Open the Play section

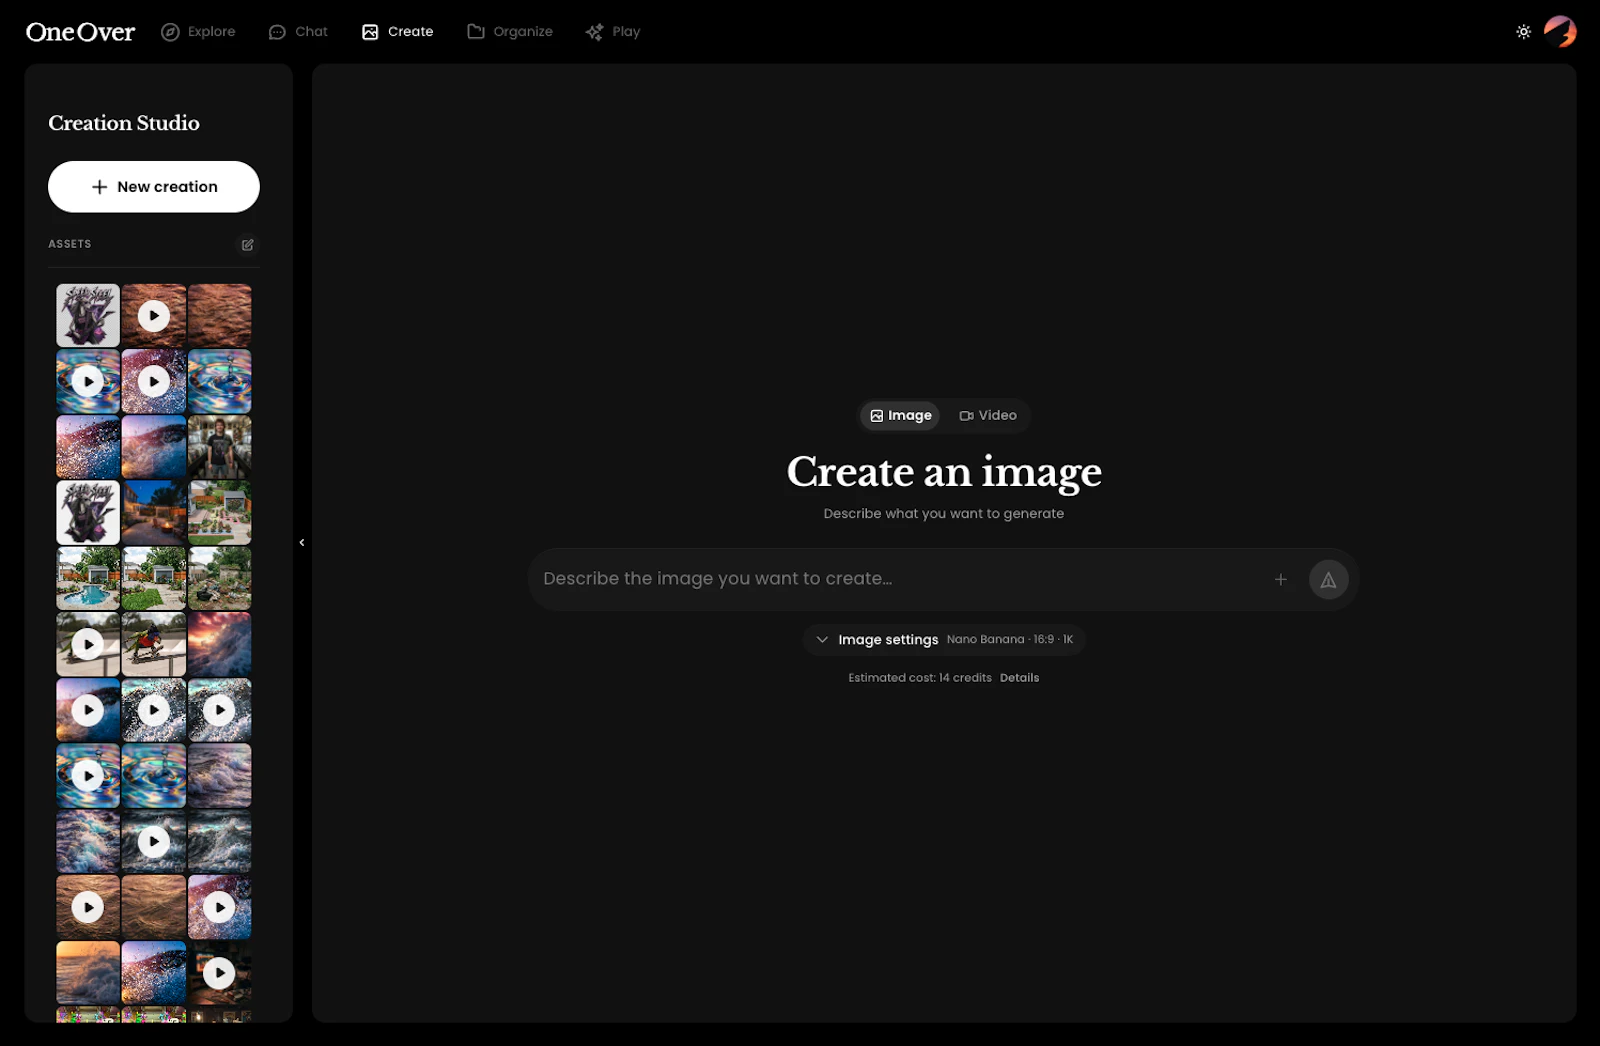click(613, 32)
